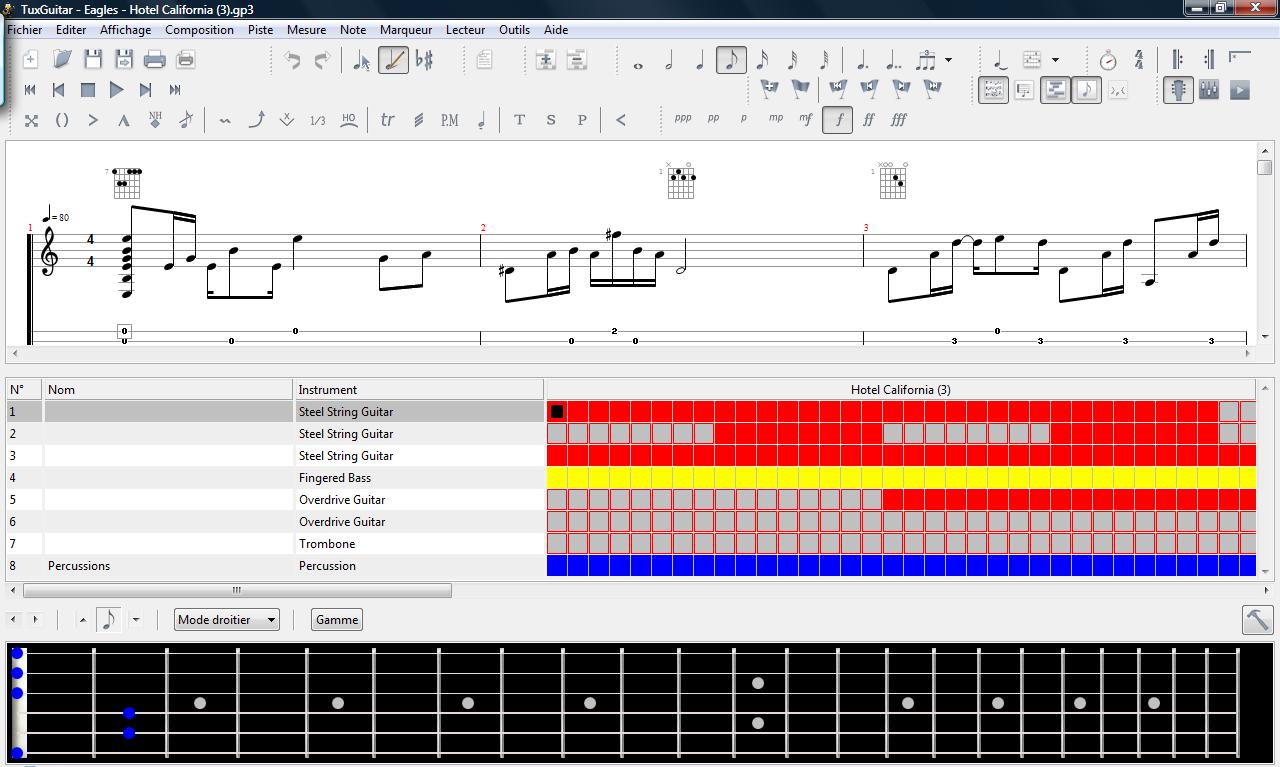Toggle the pencil edit mode
This screenshot has height=767, width=1280.
(x=393, y=60)
